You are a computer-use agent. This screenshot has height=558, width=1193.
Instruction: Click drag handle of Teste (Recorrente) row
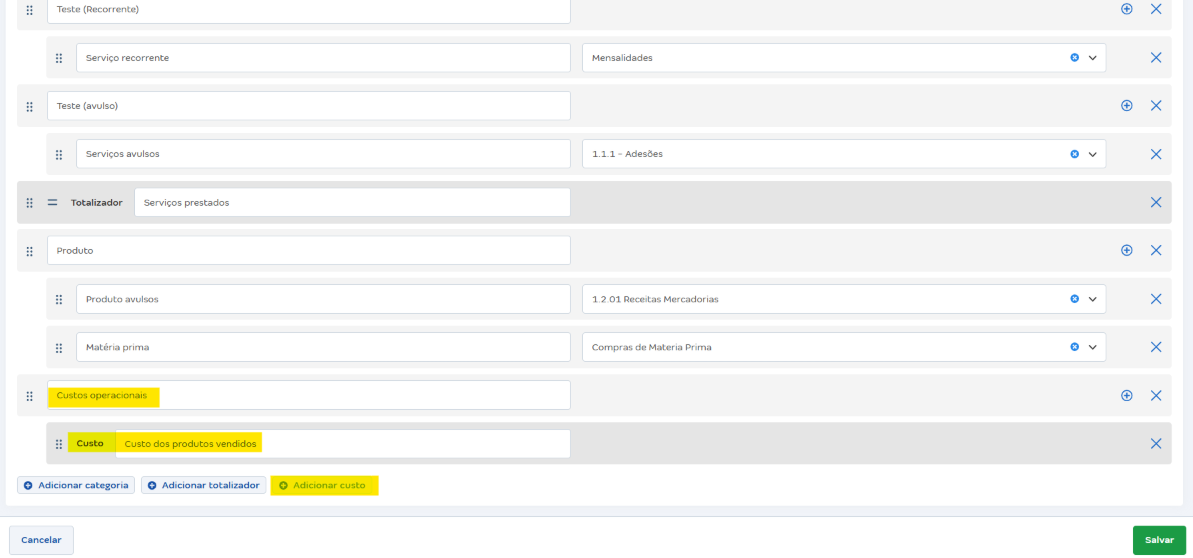pos(30,10)
